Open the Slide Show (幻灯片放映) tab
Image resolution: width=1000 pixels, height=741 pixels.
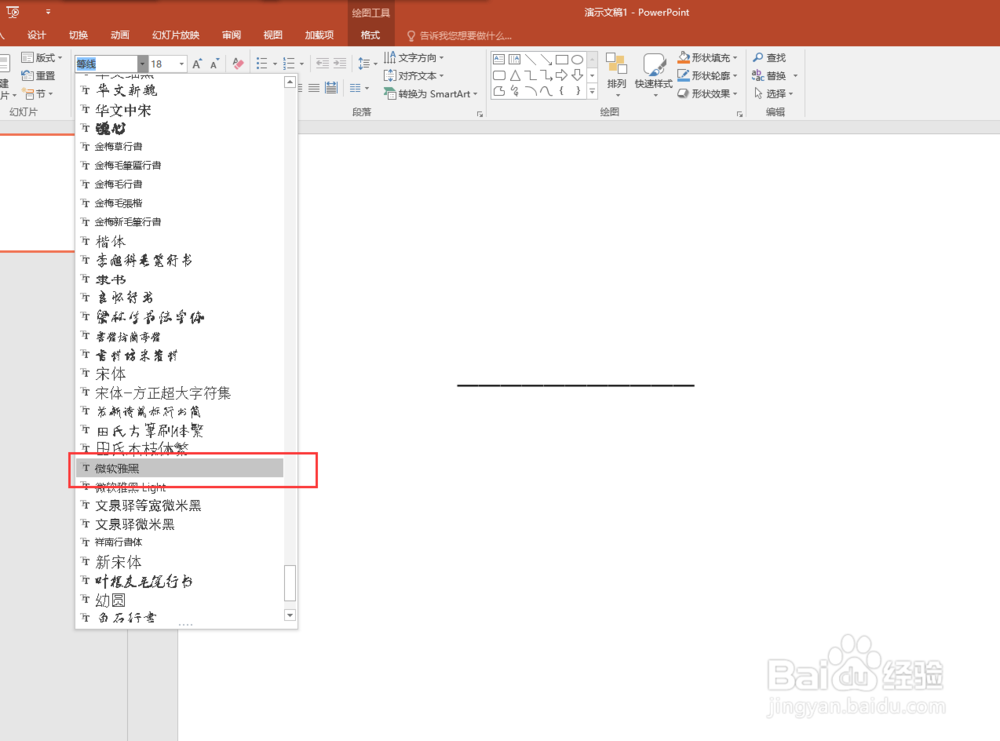(175, 35)
